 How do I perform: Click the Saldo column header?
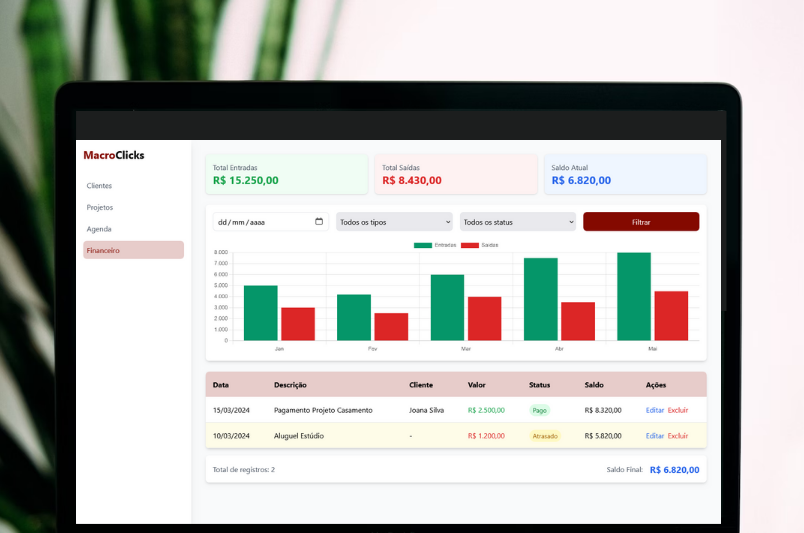point(594,385)
